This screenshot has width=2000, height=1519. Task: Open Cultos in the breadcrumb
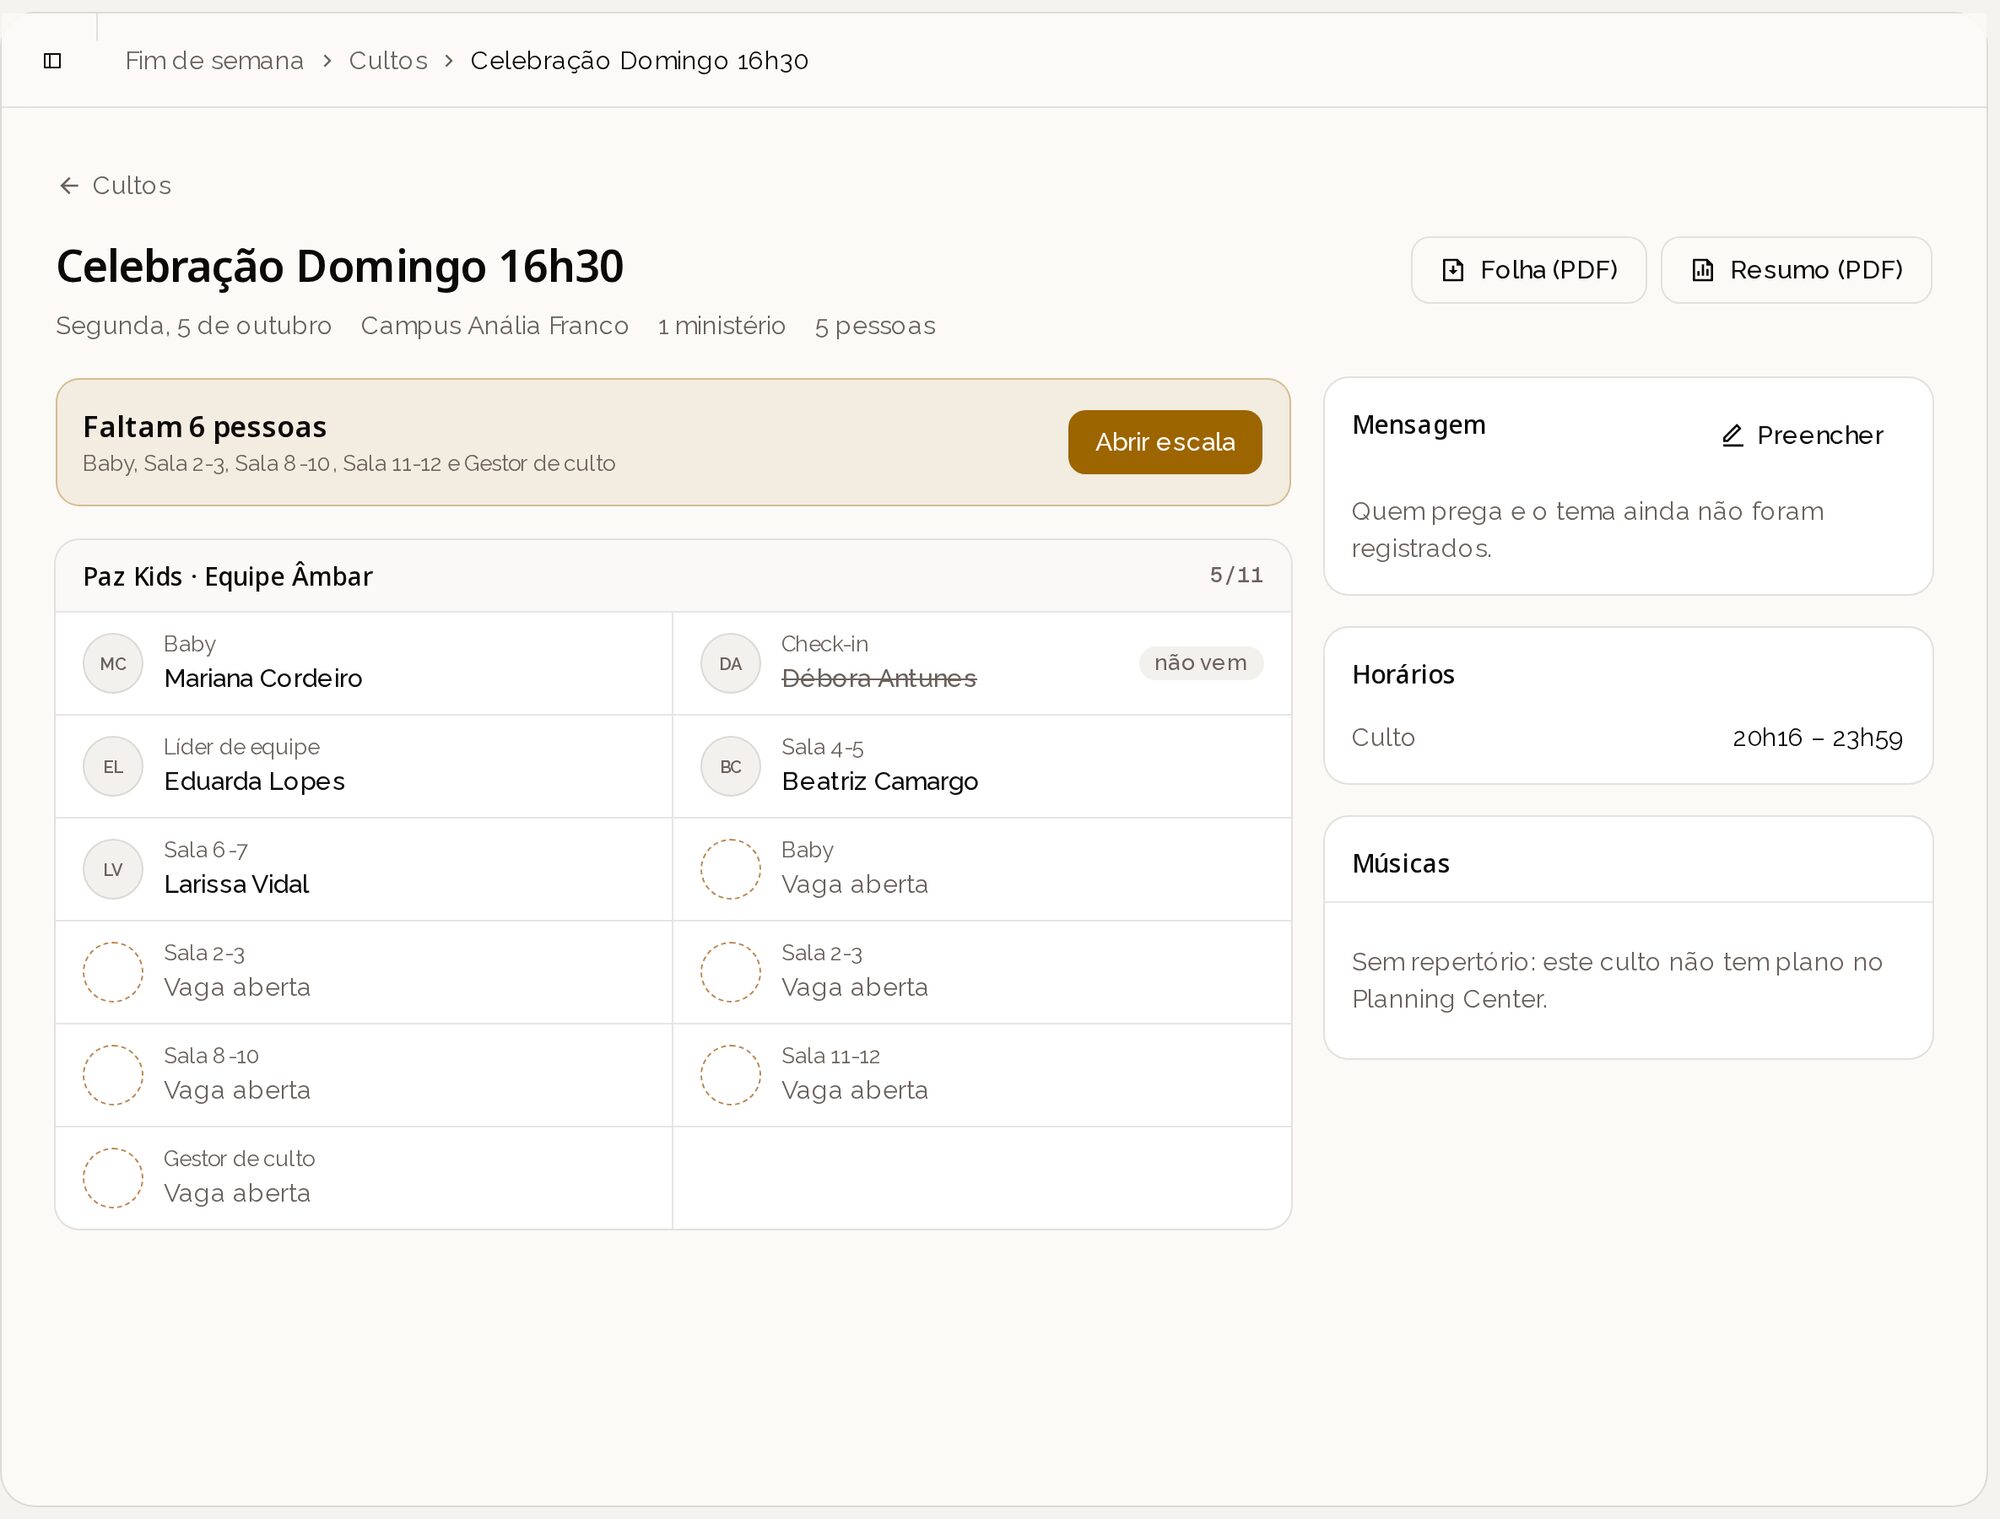(388, 61)
